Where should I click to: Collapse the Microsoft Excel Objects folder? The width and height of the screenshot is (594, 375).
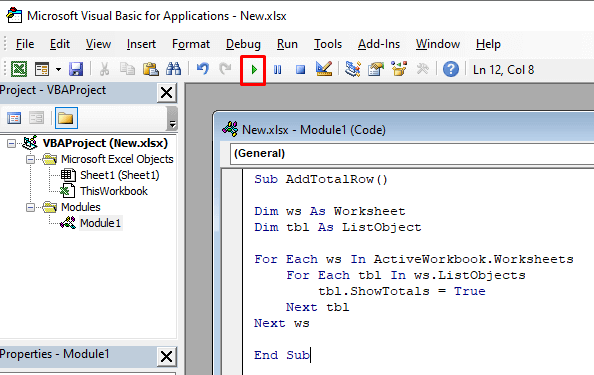(31, 159)
